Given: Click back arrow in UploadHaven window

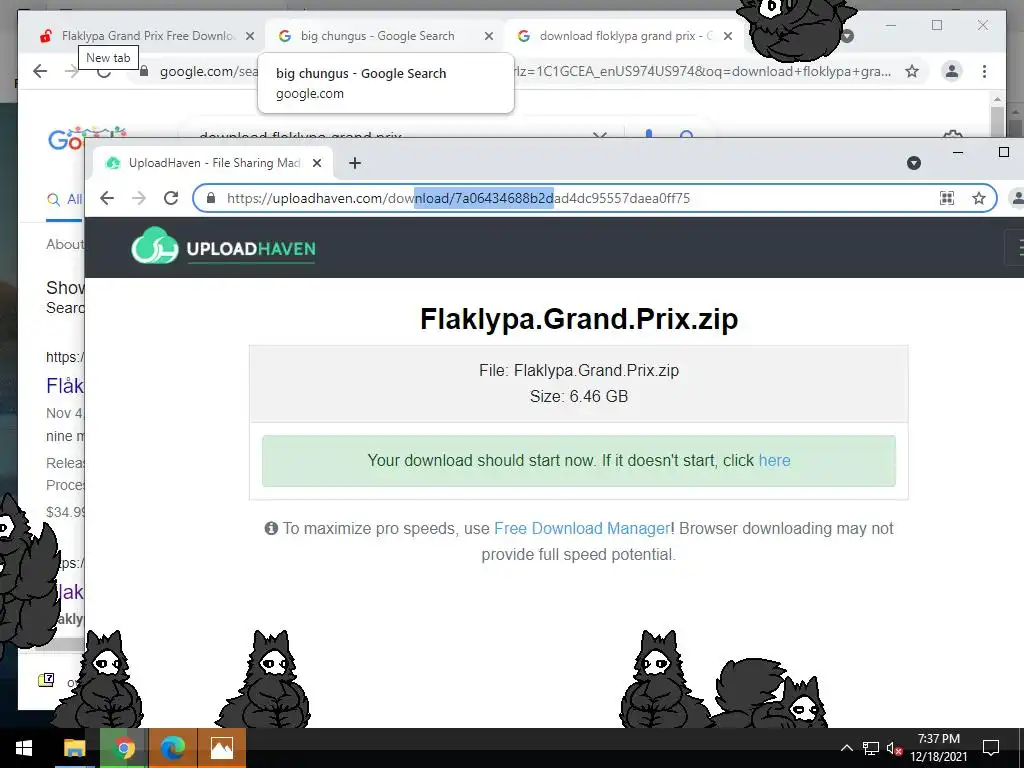Looking at the screenshot, I should (x=107, y=198).
